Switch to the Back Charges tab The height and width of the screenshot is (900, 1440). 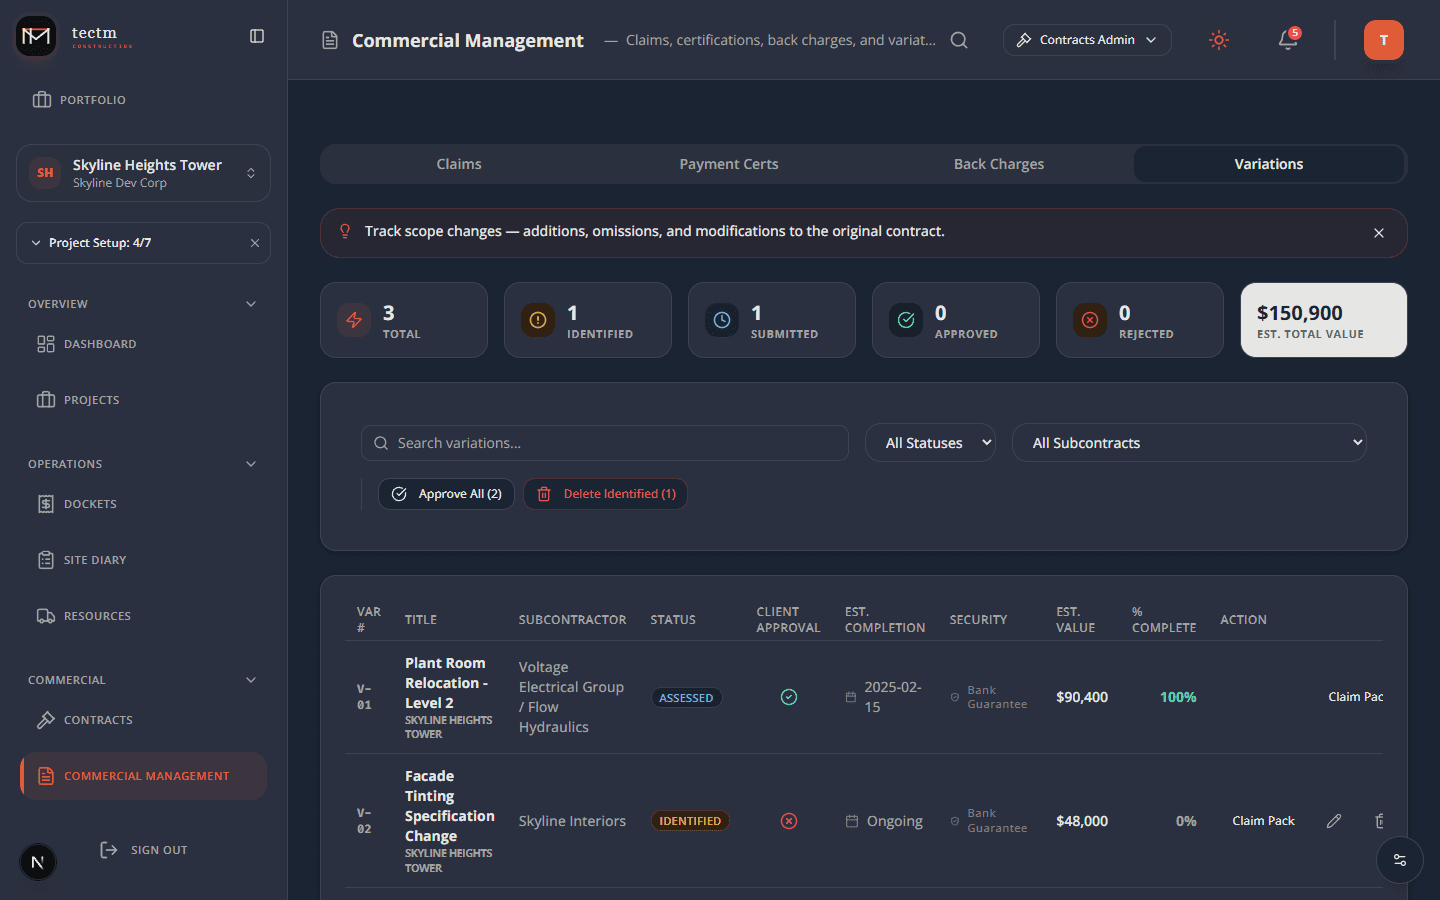[998, 164]
